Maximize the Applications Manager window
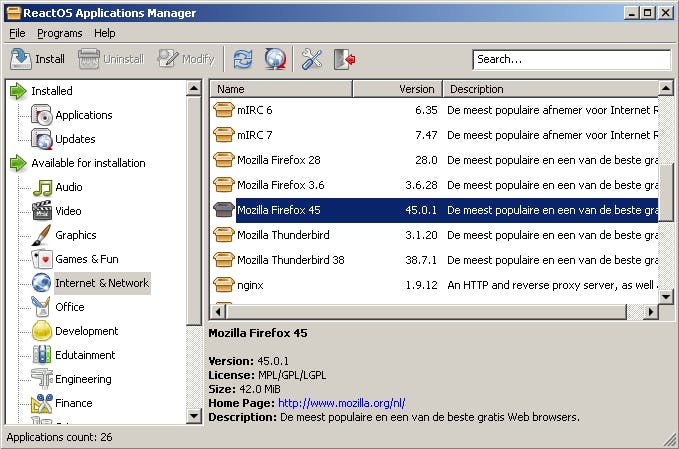 [x=648, y=13]
